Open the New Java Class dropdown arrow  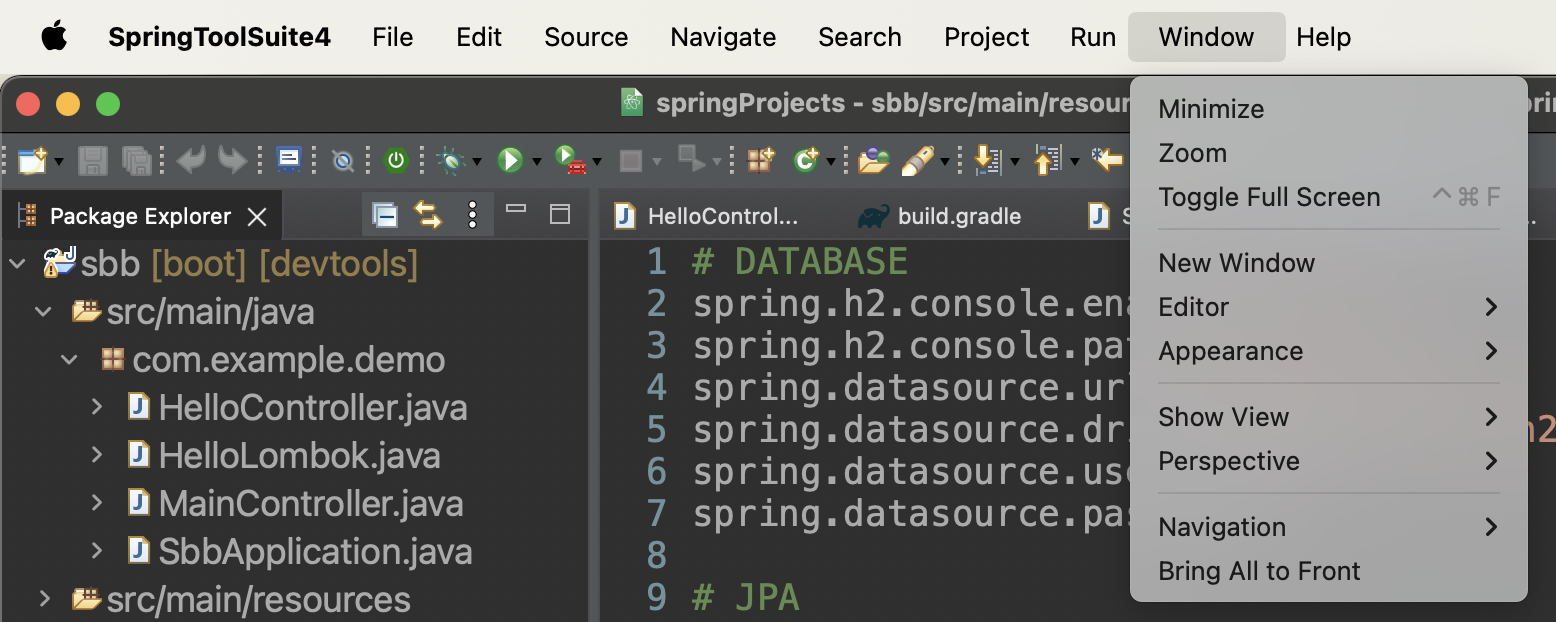[x=830, y=161]
